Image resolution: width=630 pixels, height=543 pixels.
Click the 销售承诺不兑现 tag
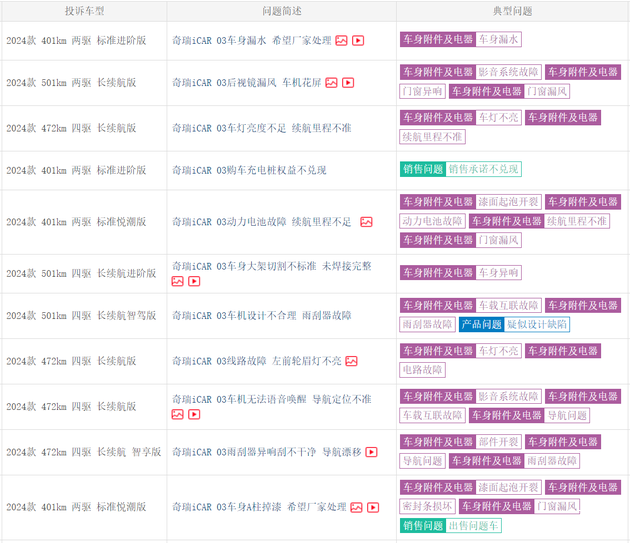[x=484, y=170]
